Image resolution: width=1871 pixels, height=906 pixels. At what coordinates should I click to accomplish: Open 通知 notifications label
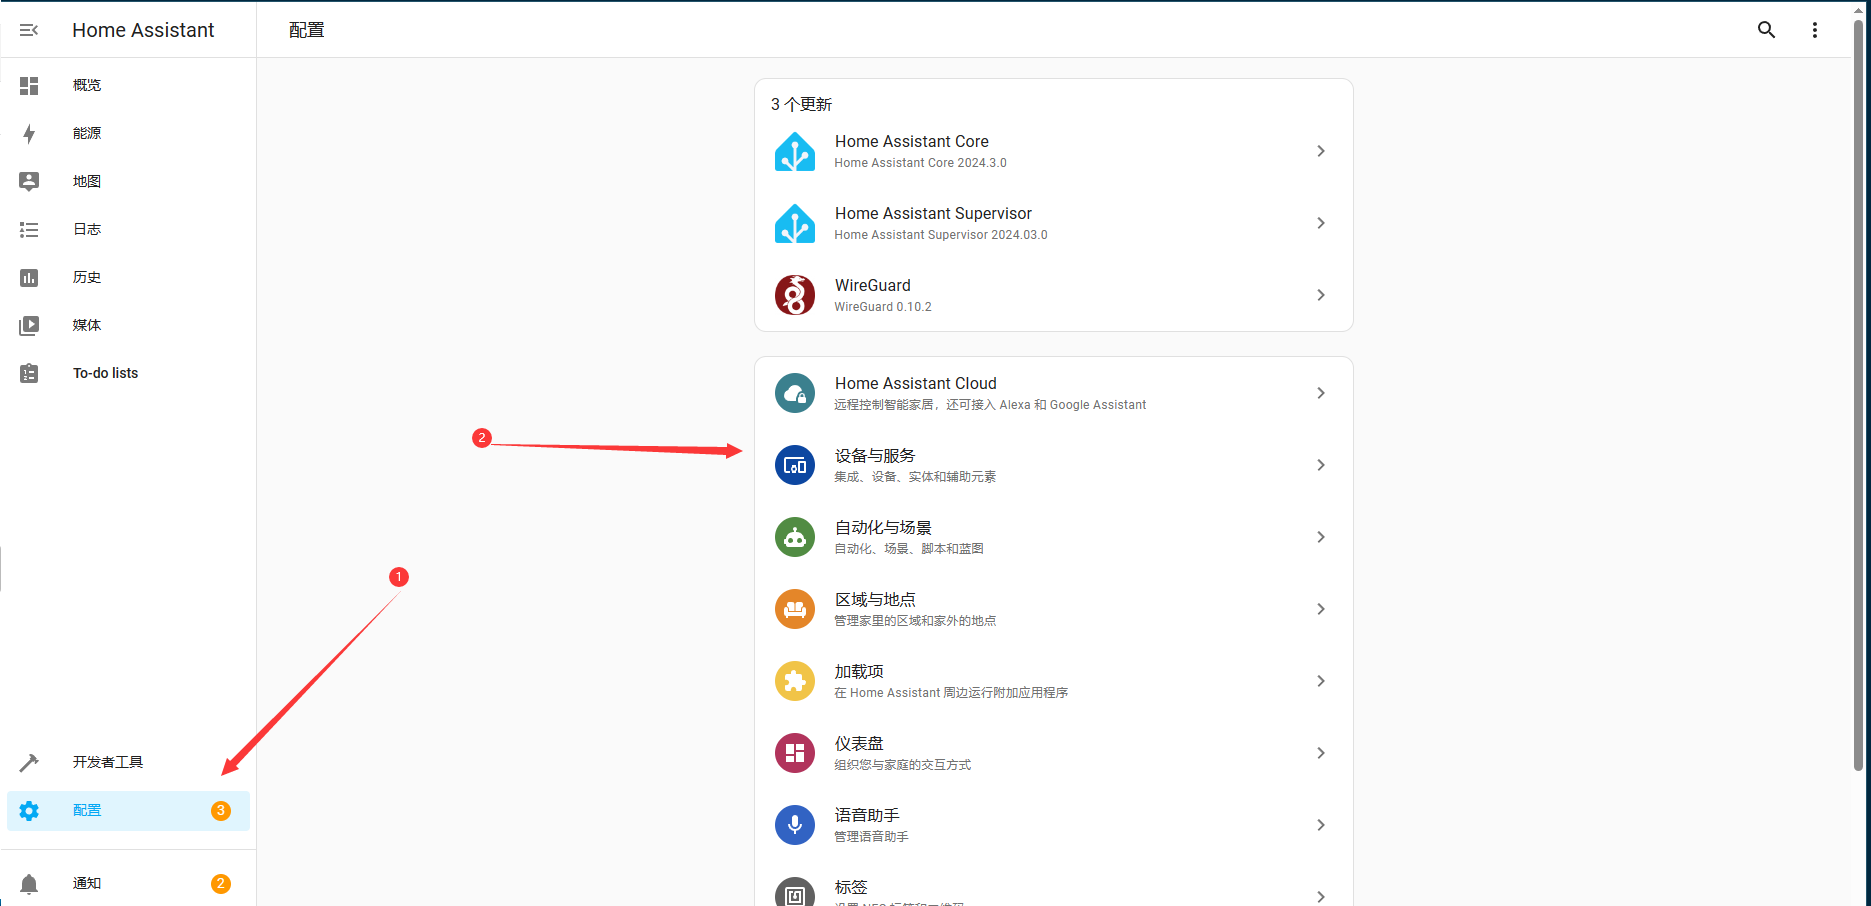tap(87, 883)
